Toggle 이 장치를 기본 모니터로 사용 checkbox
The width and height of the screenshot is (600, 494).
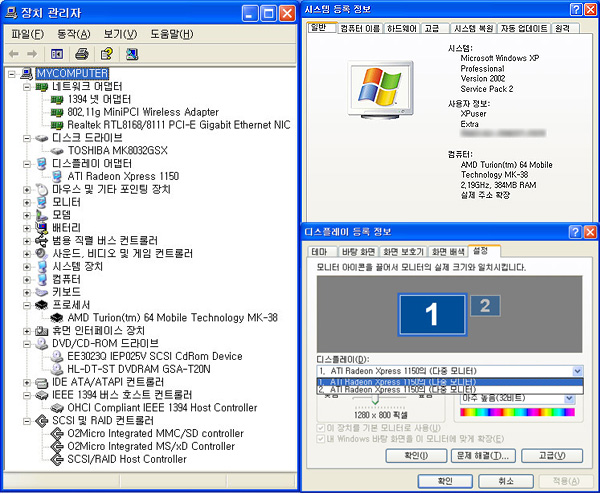(x=321, y=428)
